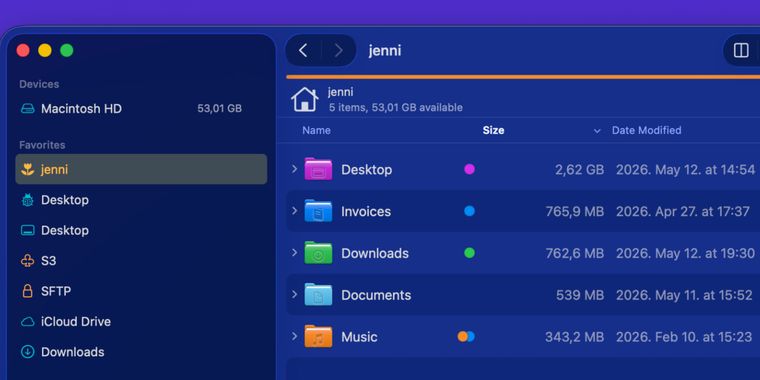The height and width of the screenshot is (380, 760).
Task: Click the 343,2 MB size of Music
Action: click(x=575, y=337)
